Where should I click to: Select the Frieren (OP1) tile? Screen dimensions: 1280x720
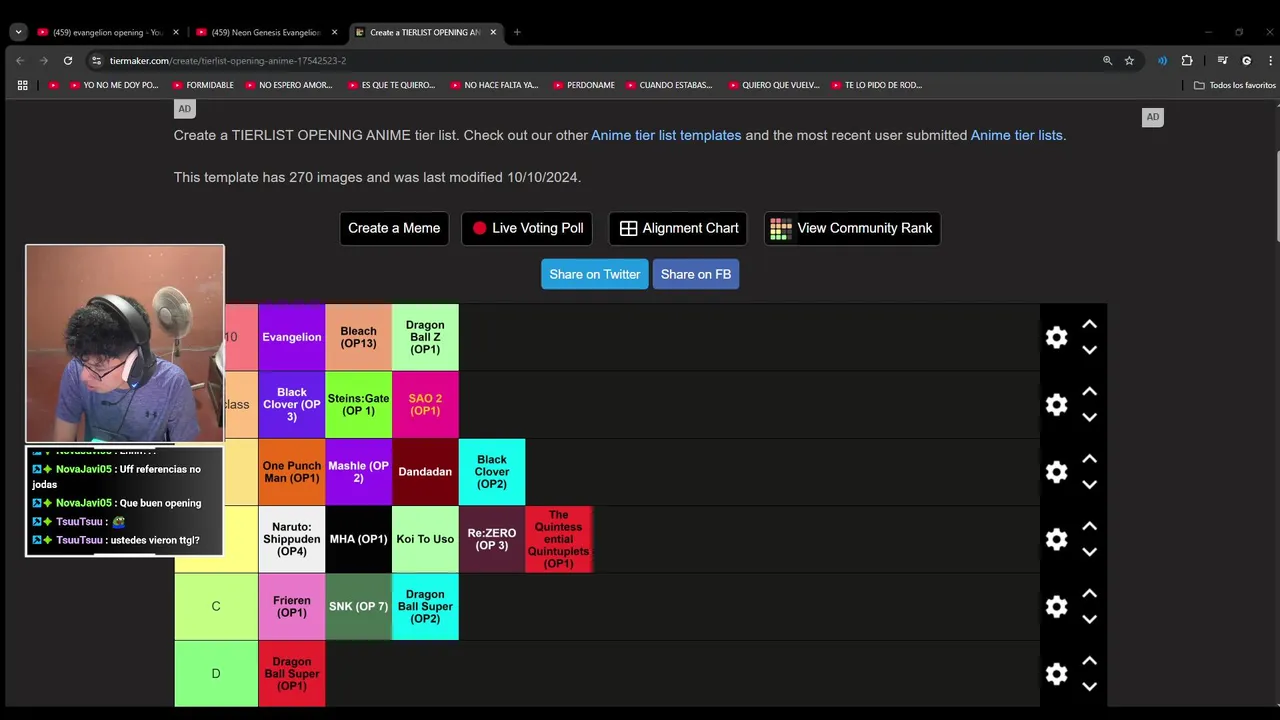click(292, 606)
